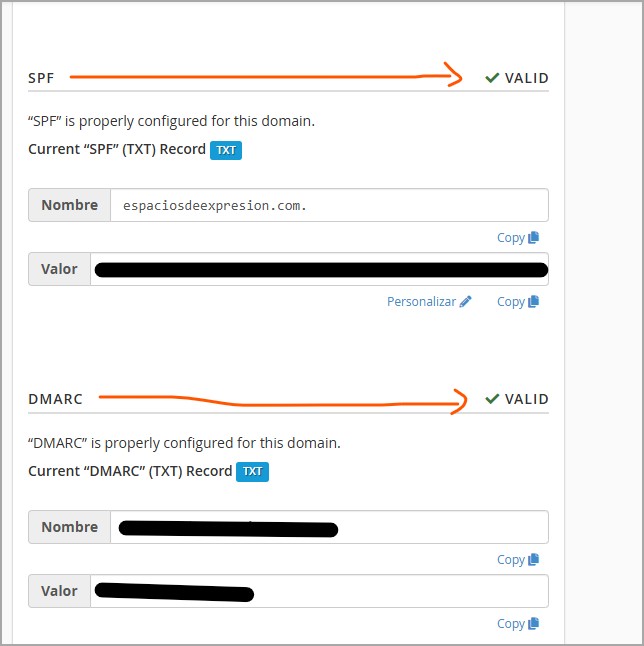Click the TXT badge on the SPF record

click(x=226, y=150)
